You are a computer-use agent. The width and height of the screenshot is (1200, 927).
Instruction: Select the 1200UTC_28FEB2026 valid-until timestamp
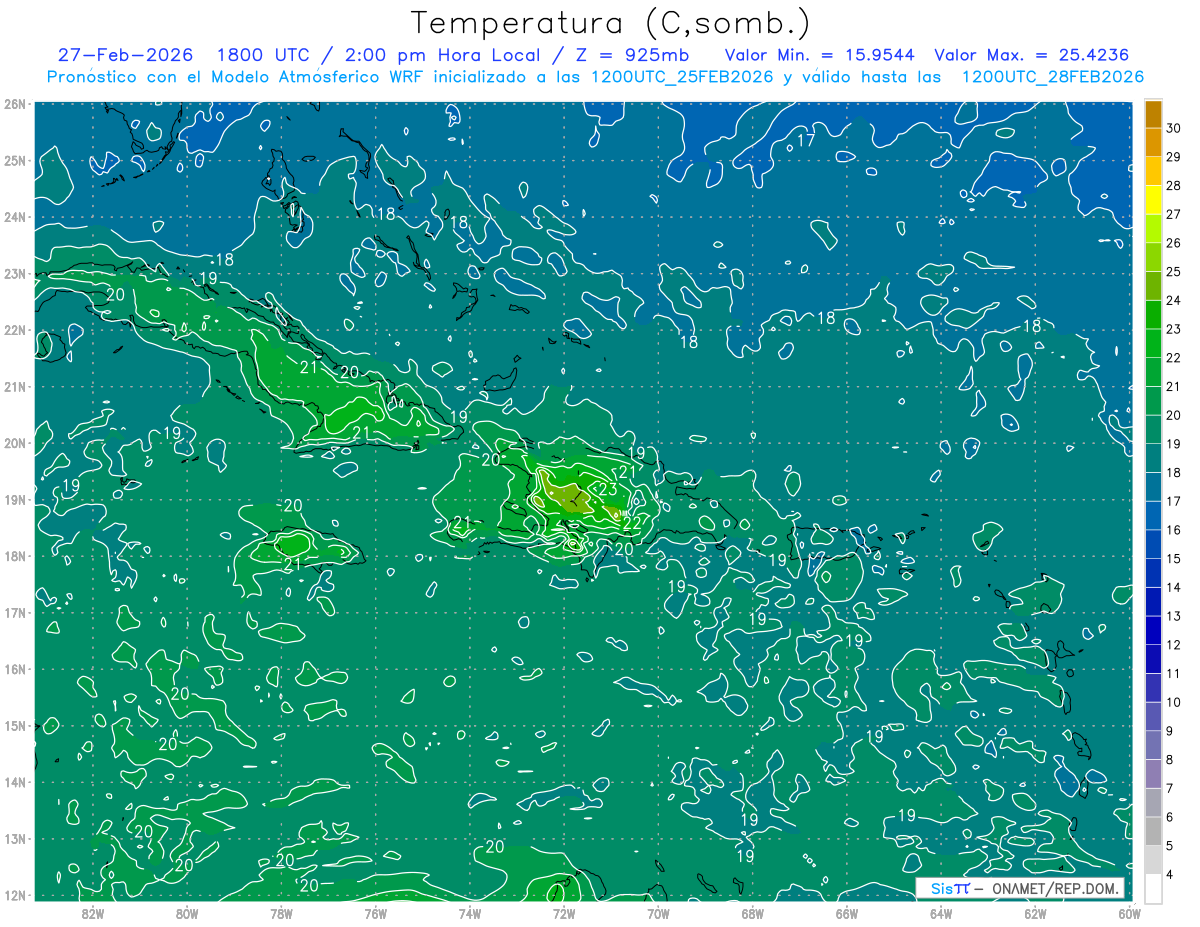pos(1053,77)
